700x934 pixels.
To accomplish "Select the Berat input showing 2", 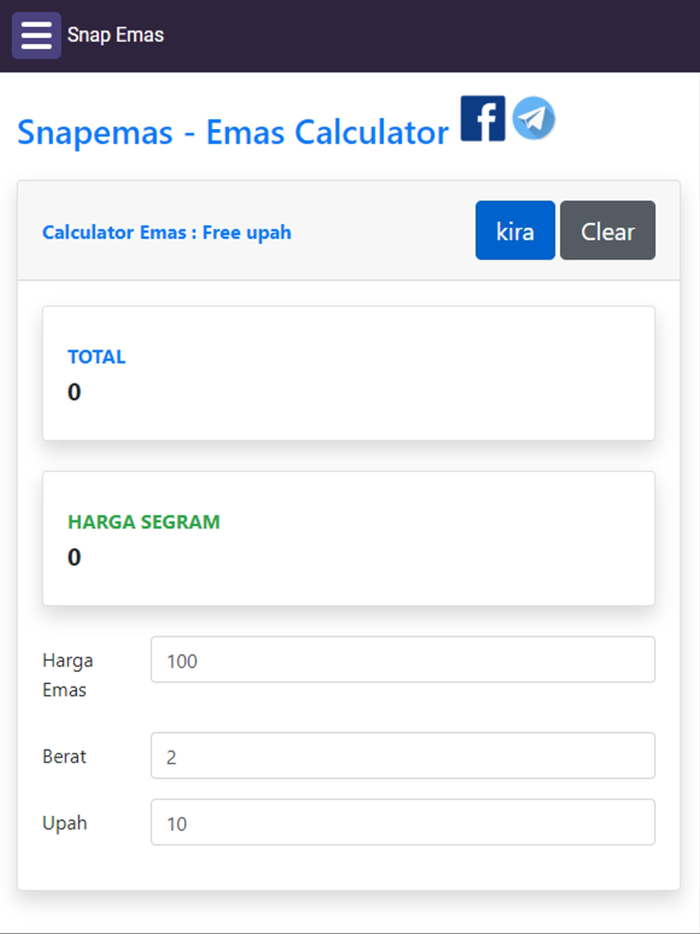I will 400,755.
